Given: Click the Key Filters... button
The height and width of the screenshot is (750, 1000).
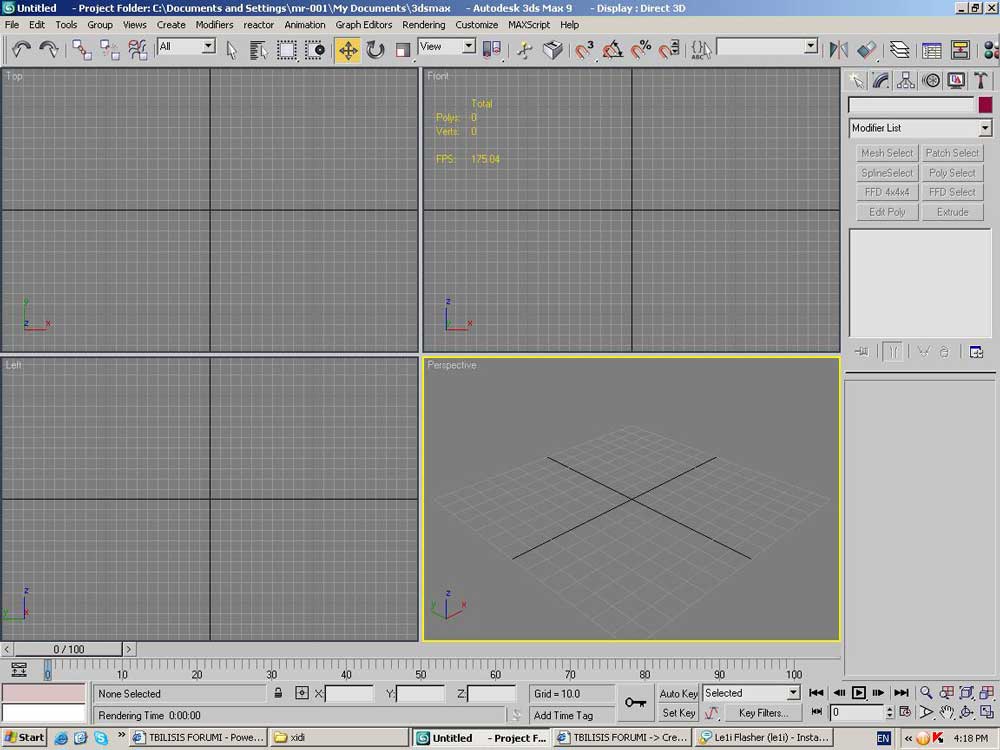Looking at the screenshot, I should pos(763,713).
